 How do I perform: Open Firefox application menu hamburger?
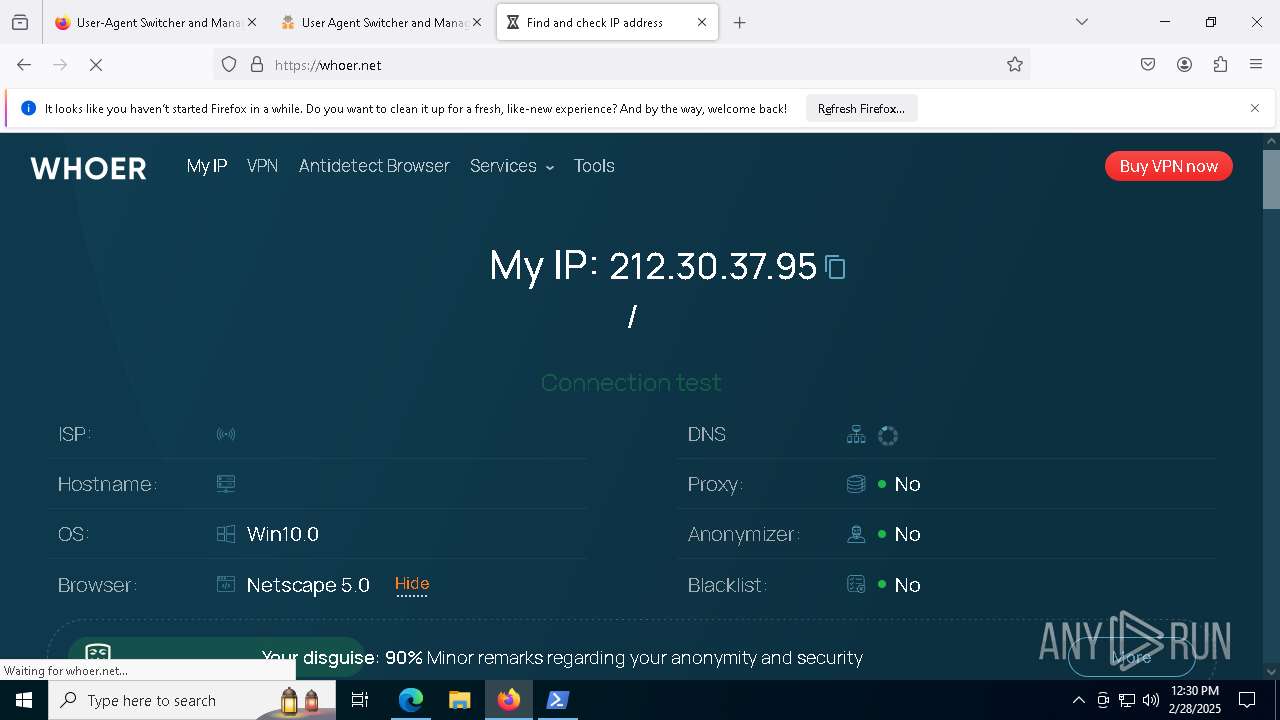click(x=1256, y=65)
